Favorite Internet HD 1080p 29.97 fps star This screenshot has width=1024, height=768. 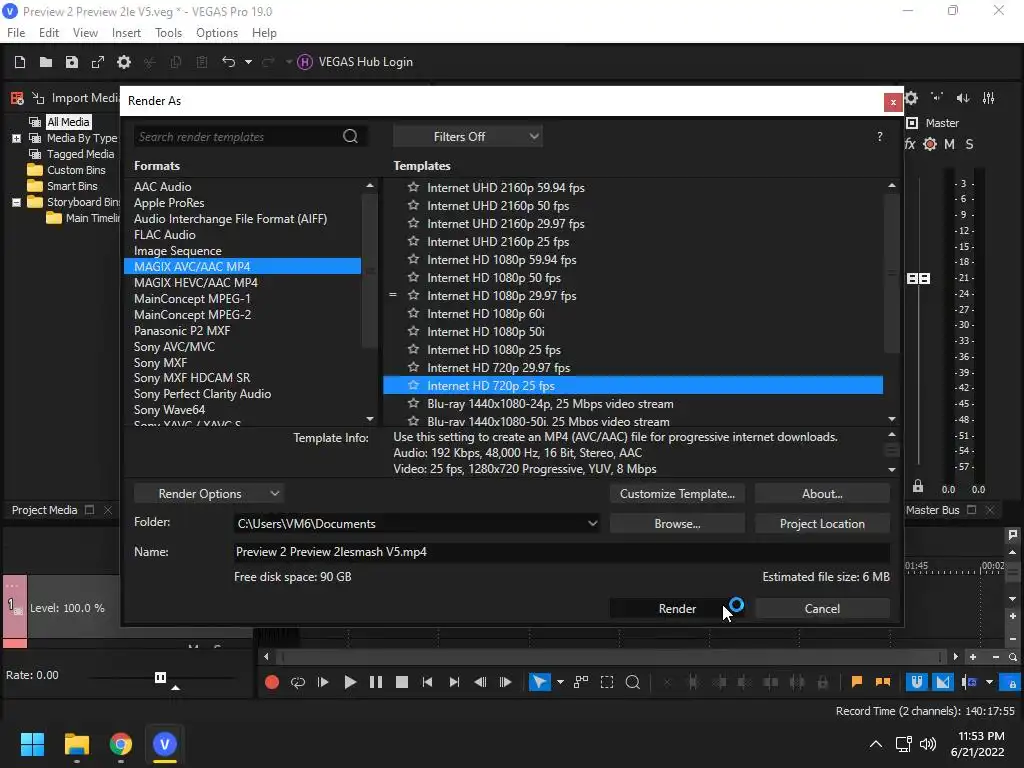(413, 295)
